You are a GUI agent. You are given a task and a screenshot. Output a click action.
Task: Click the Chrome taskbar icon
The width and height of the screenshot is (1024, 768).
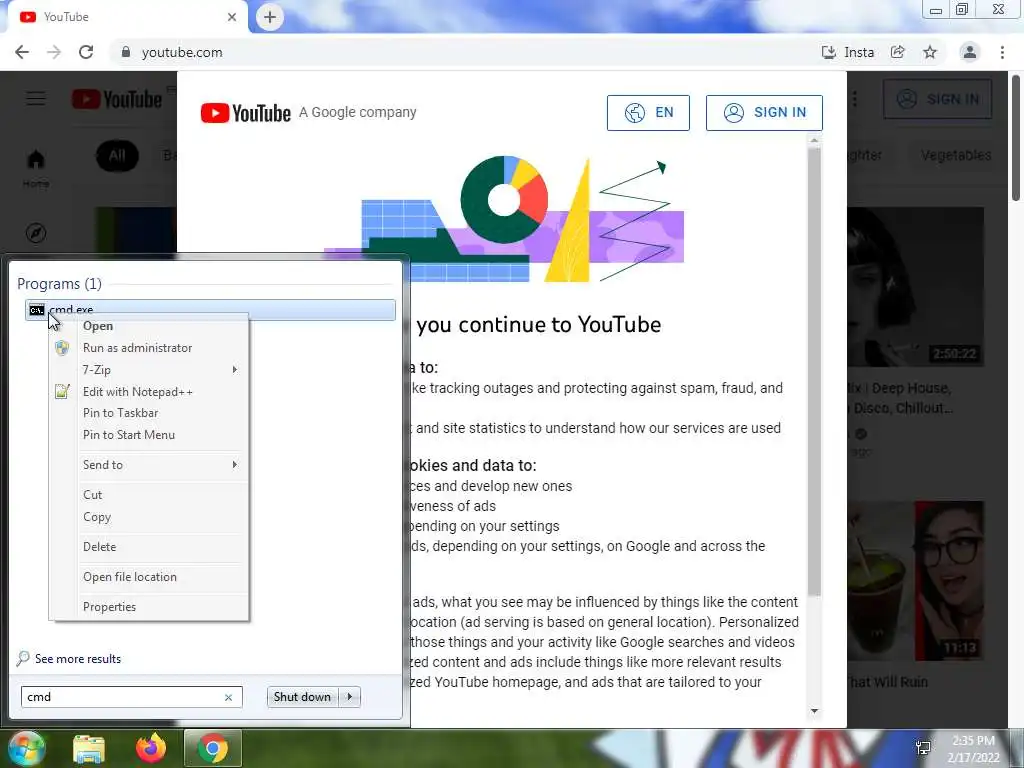[x=213, y=749]
